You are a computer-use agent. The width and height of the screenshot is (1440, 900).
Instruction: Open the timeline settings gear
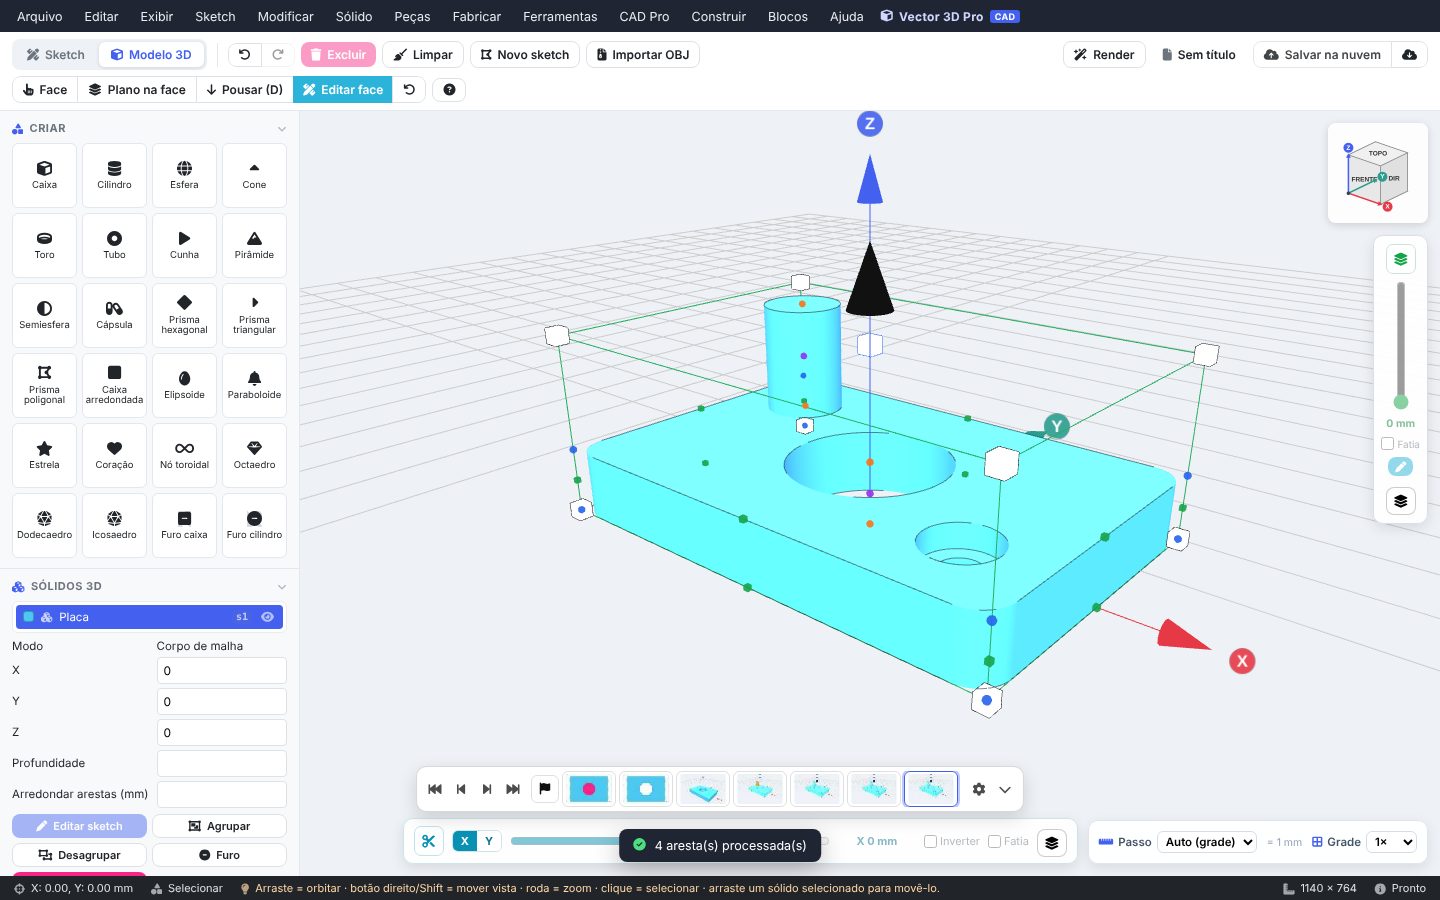(979, 789)
